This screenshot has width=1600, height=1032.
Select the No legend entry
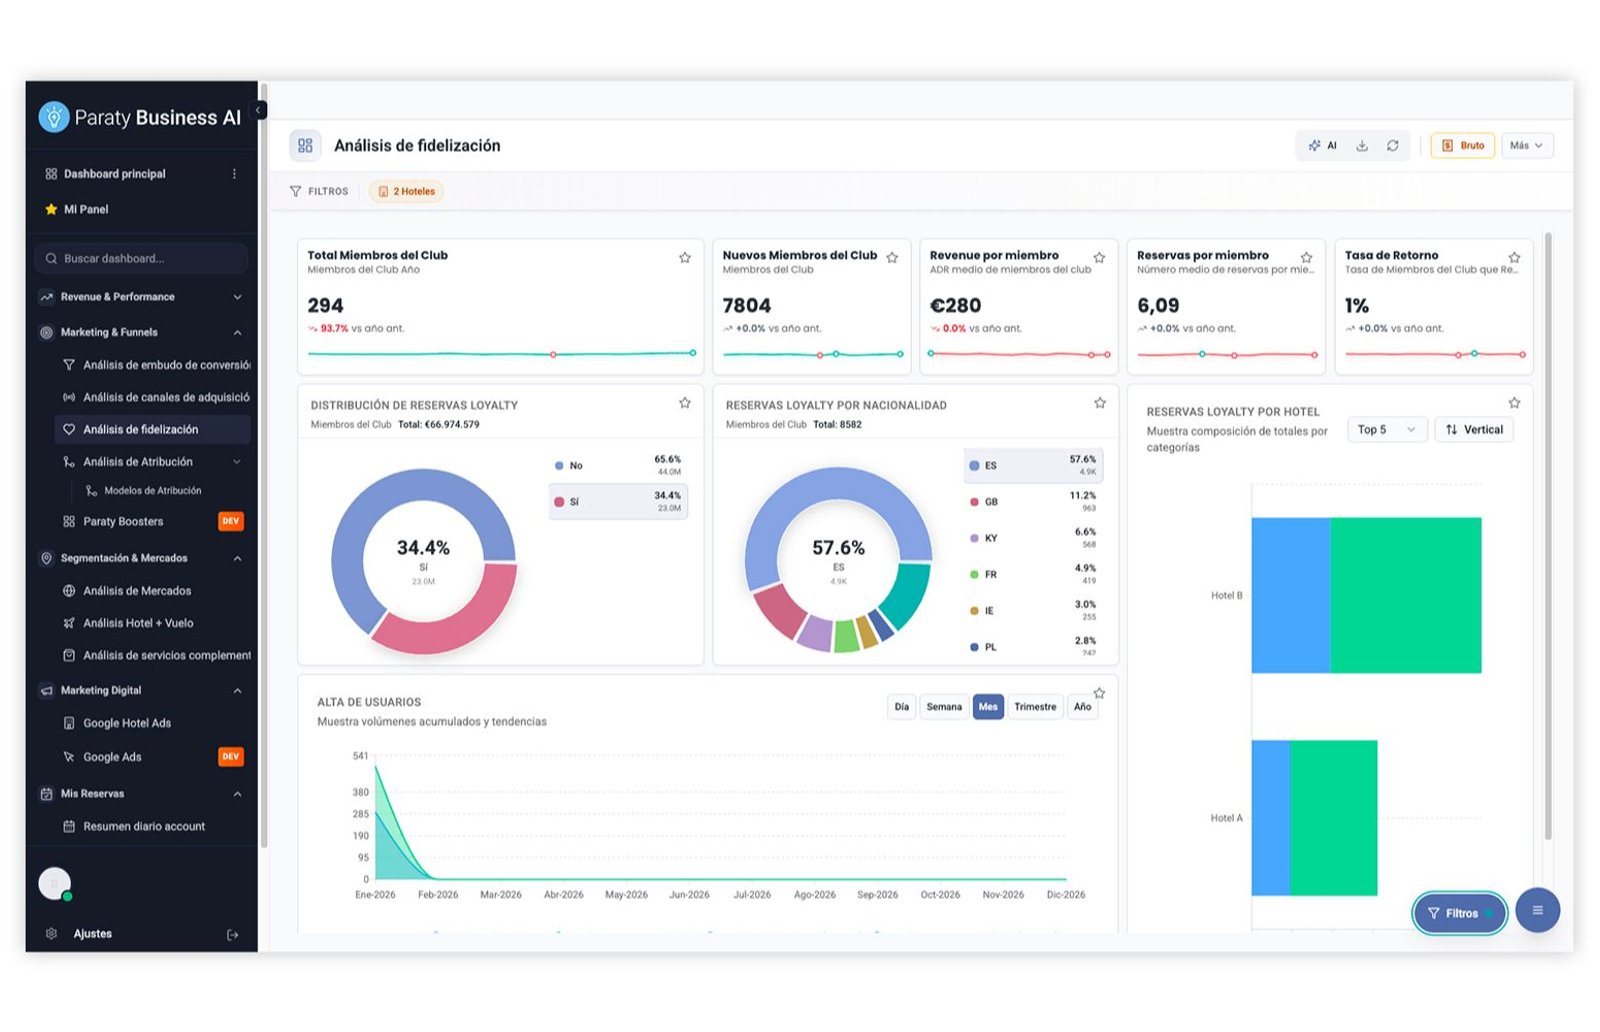point(618,466)
